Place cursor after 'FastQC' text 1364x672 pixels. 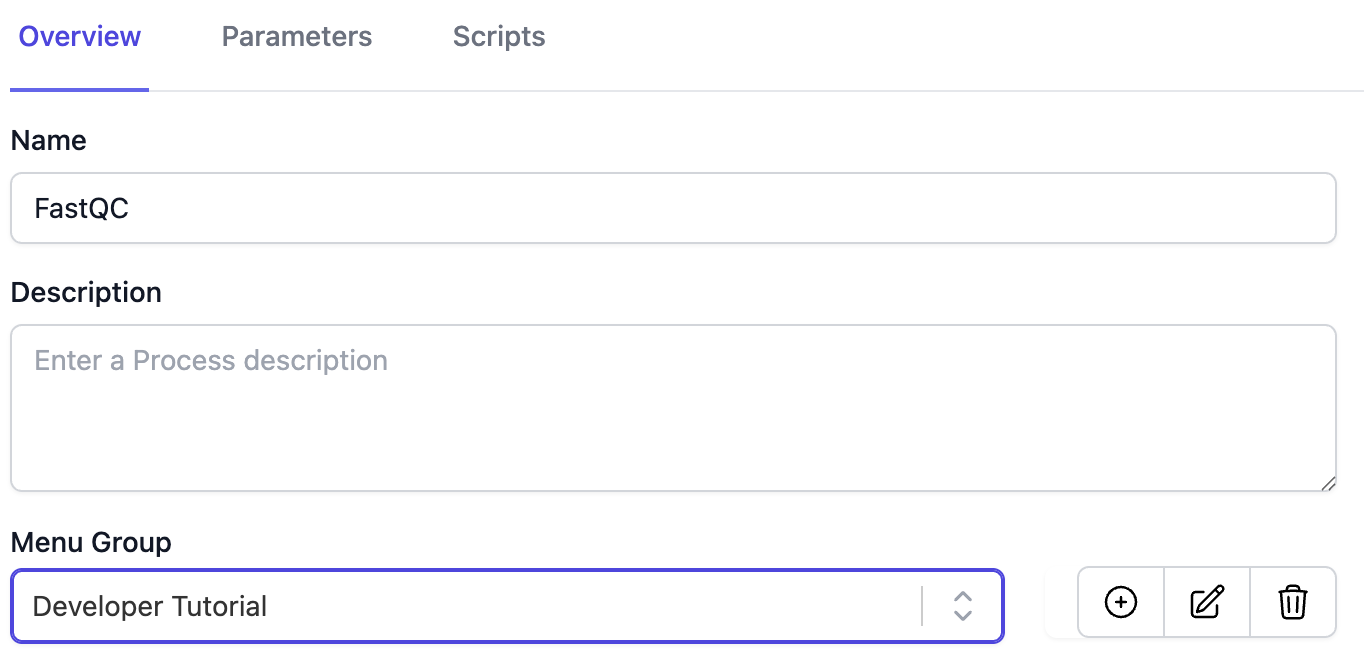click(x=131, y=209)
